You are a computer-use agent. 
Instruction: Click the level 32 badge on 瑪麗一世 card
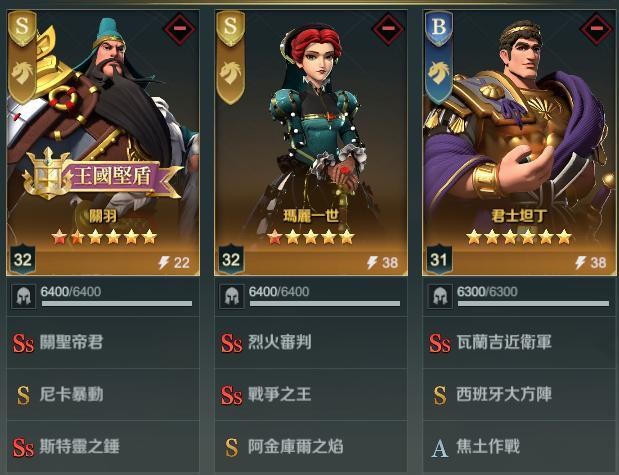pos(231,259)
